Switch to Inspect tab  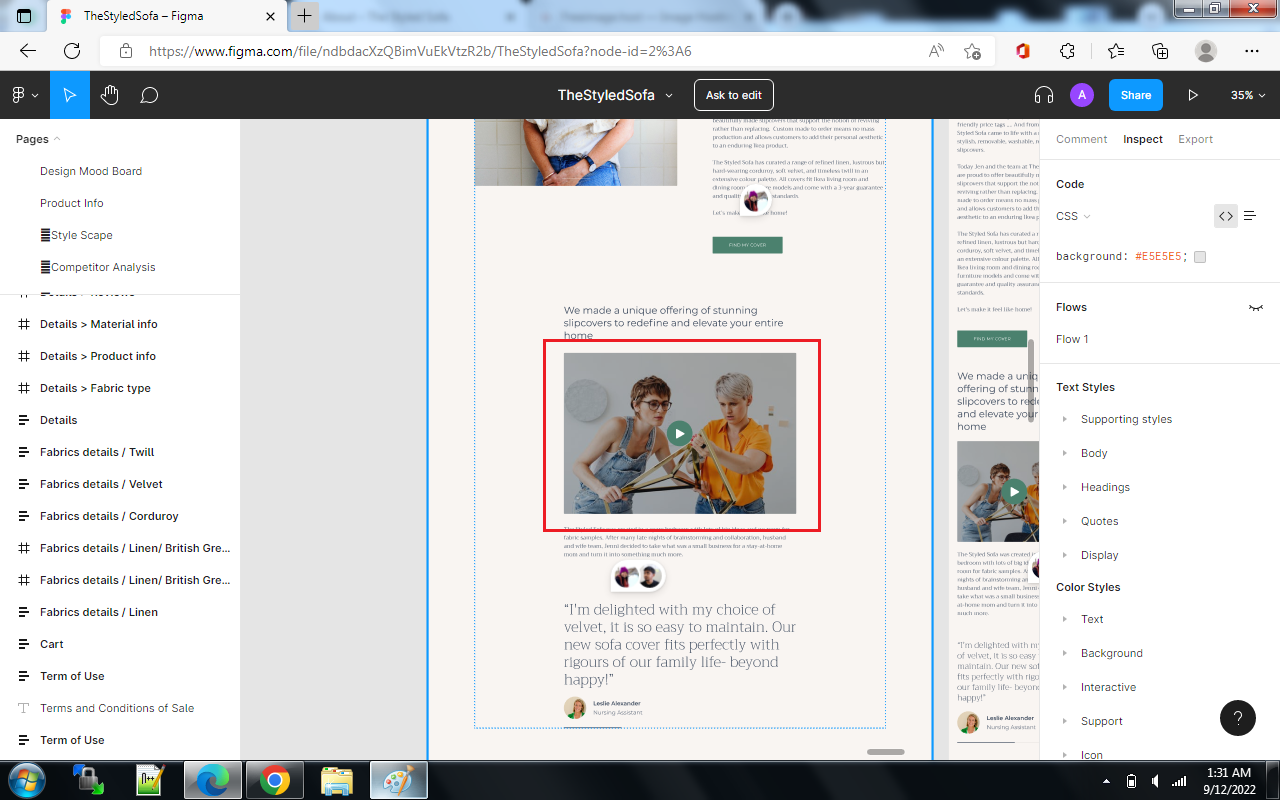point(1143,139)
